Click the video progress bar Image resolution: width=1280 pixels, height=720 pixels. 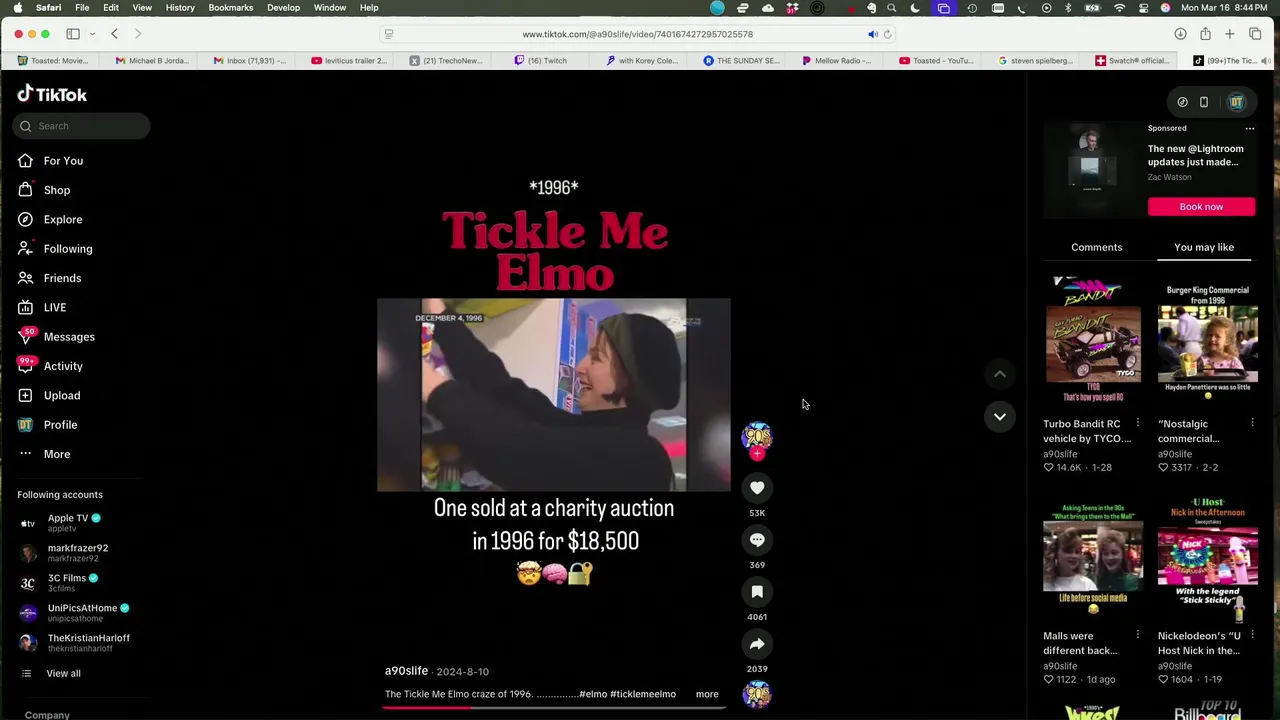point(553,707)
